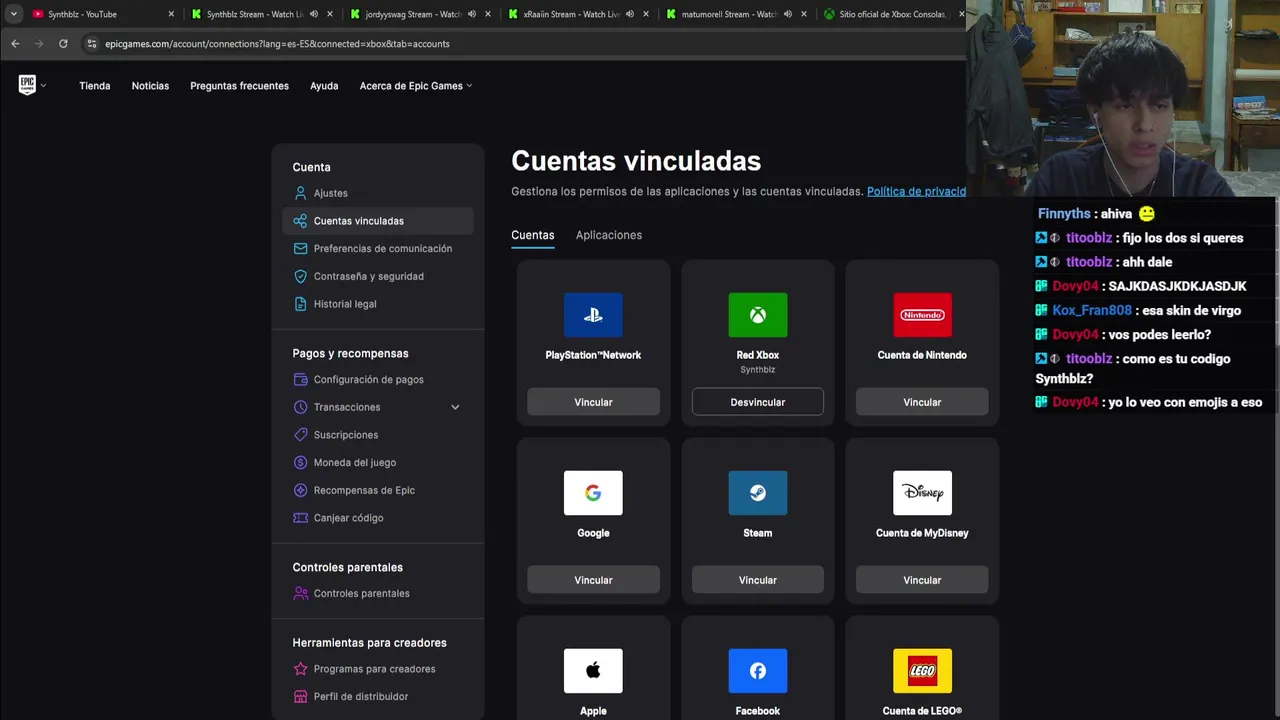This screenshot has width=1280, height=720.
Task: Click the Transacciones clock icon
Action: [x=300, y=407]
